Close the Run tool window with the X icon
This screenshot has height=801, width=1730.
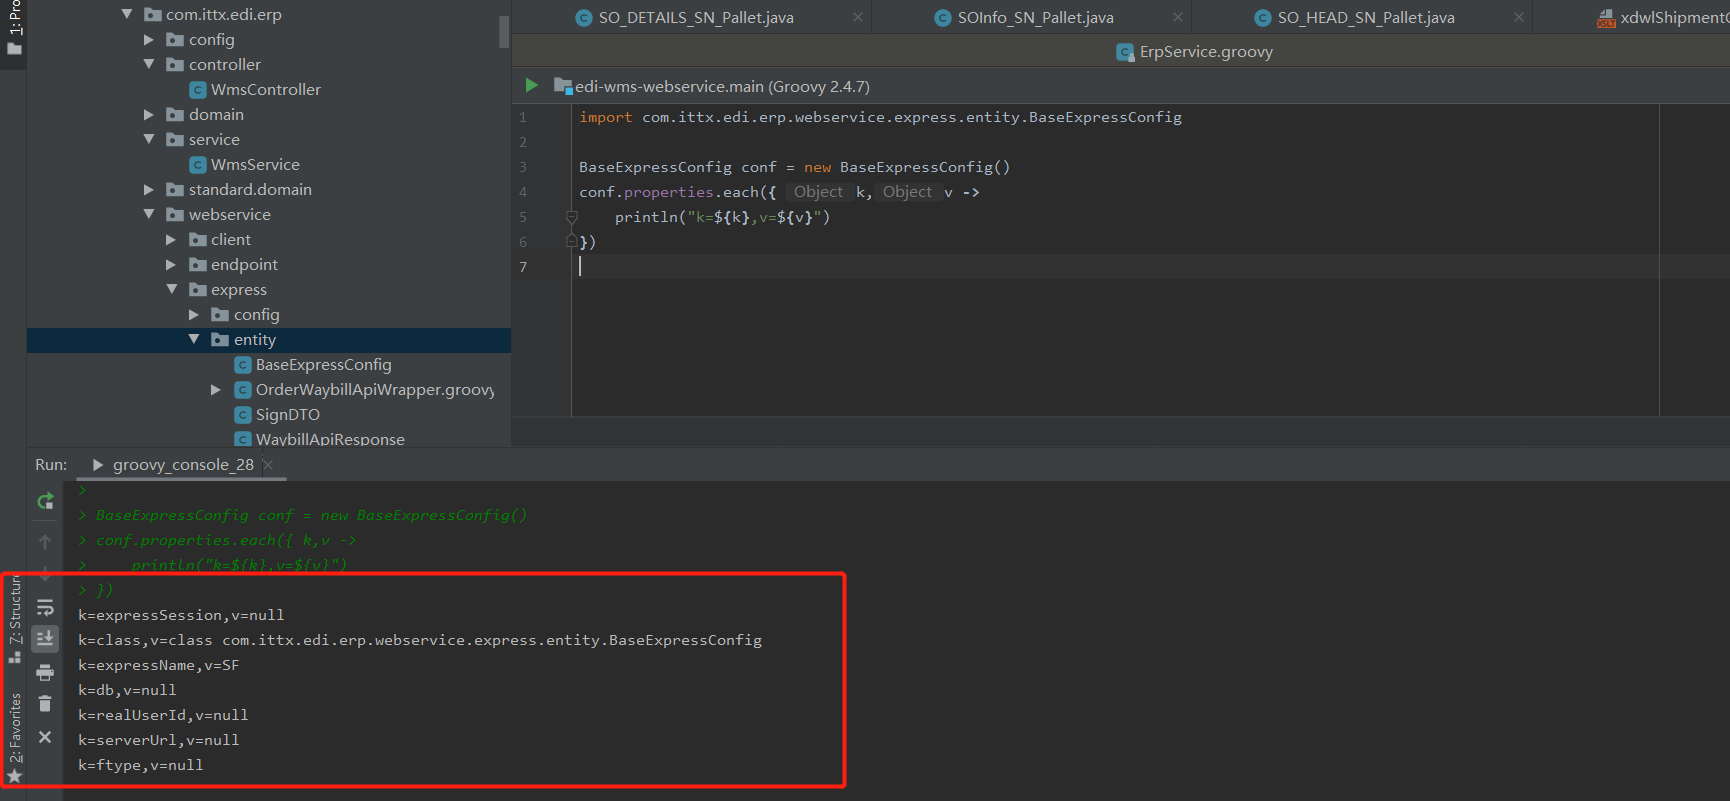[45, 737]
